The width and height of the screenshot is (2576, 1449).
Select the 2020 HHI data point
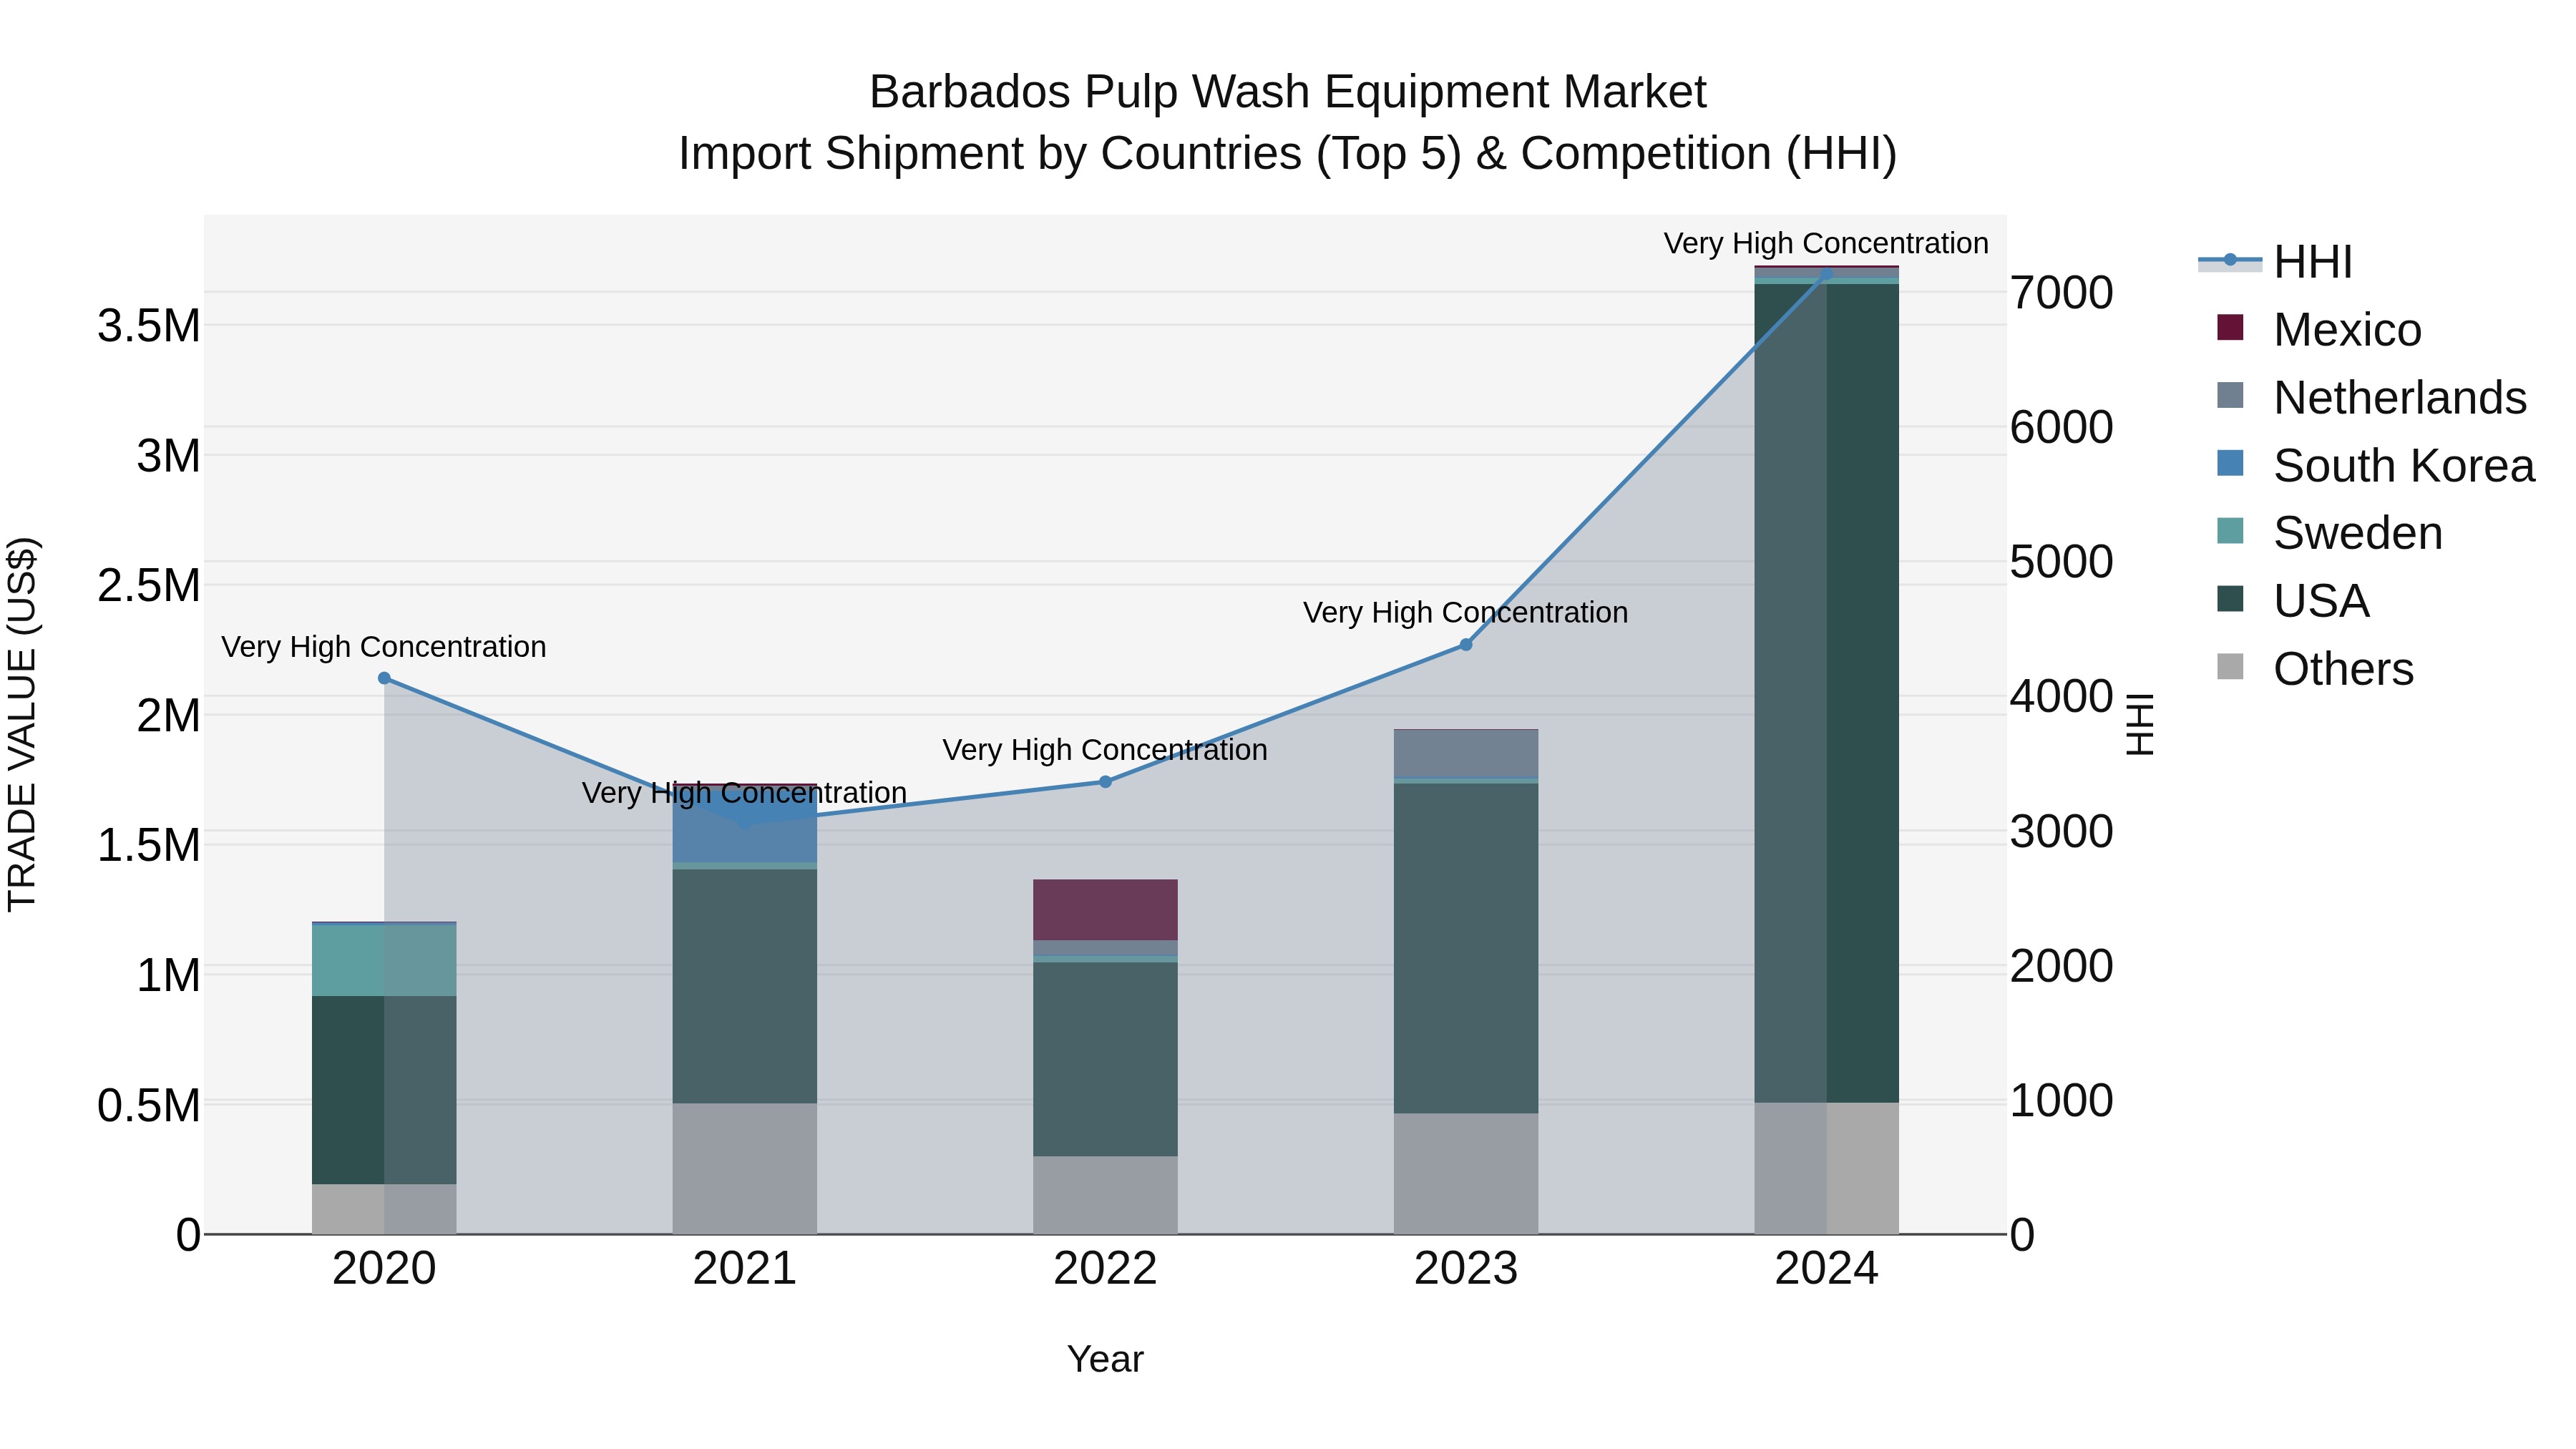(x=384, y=678)
